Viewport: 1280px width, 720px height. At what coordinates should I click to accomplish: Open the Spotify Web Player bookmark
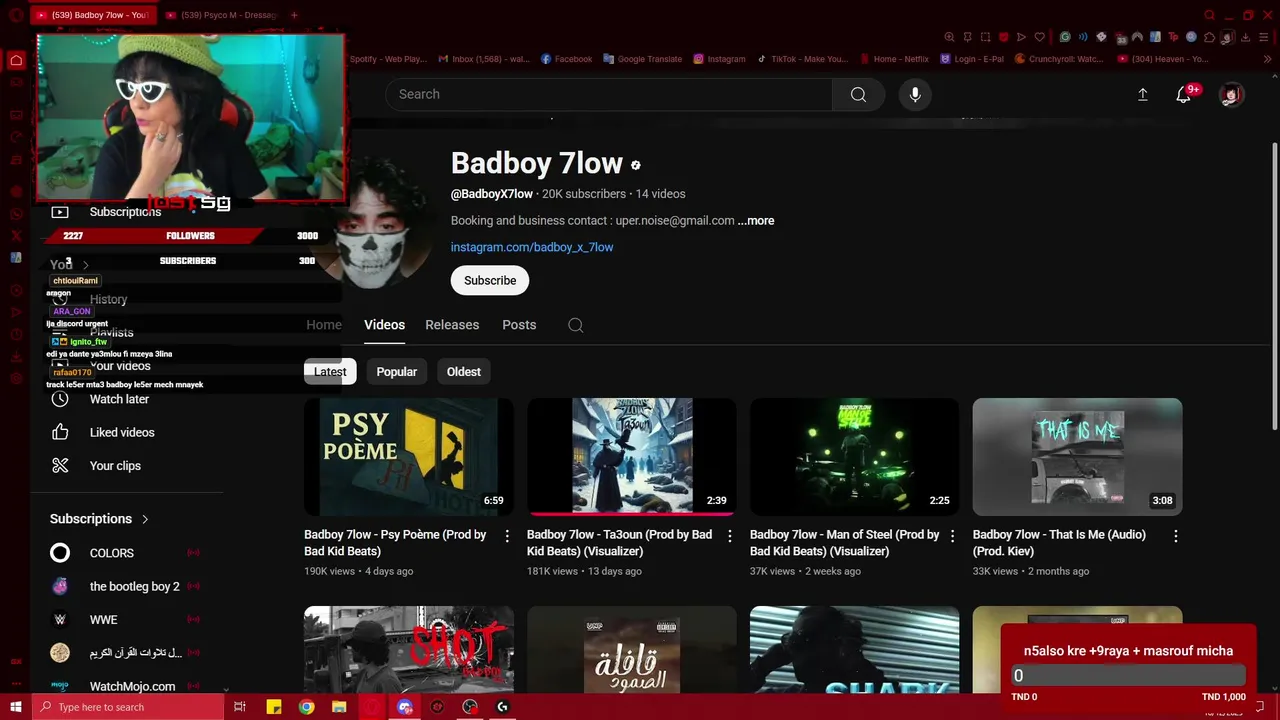[x=388, y=59]
